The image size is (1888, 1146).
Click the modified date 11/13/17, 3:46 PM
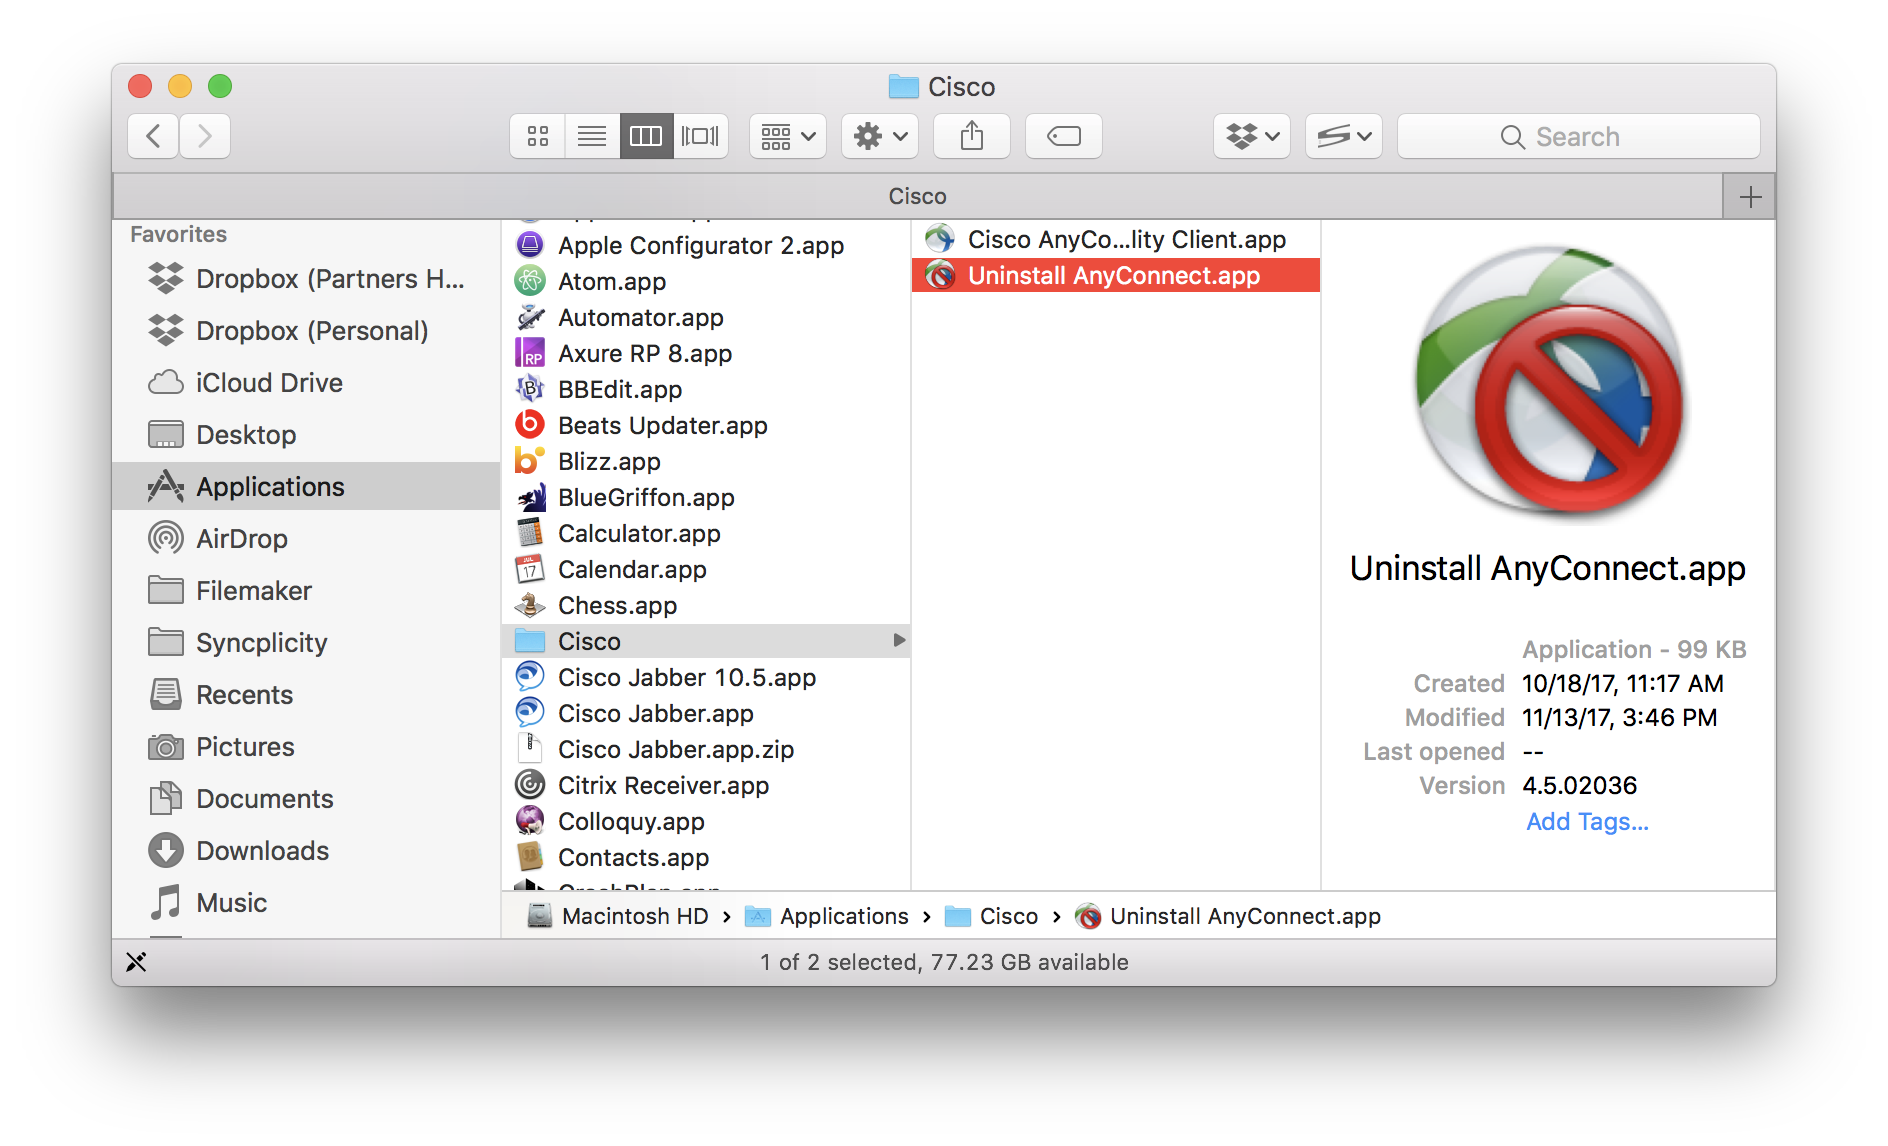point(1619,718)
